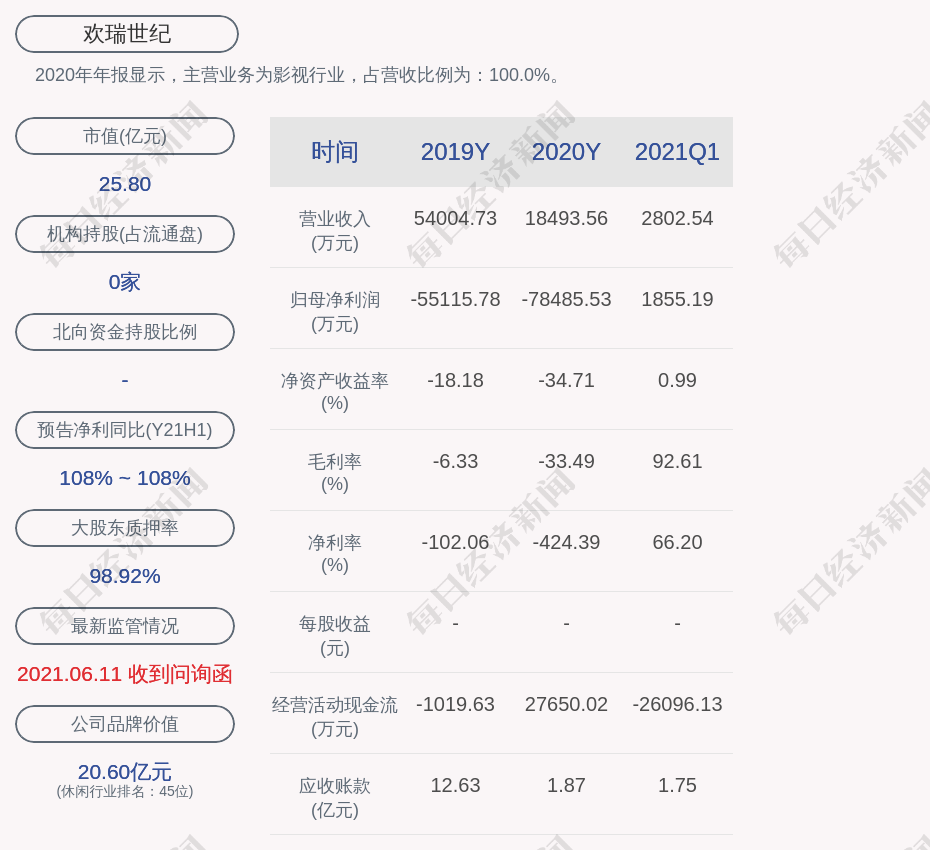The image size is (930, 850).
Task: Select the 北向资金持股比例 pill
Action: (x=125, y=332)
